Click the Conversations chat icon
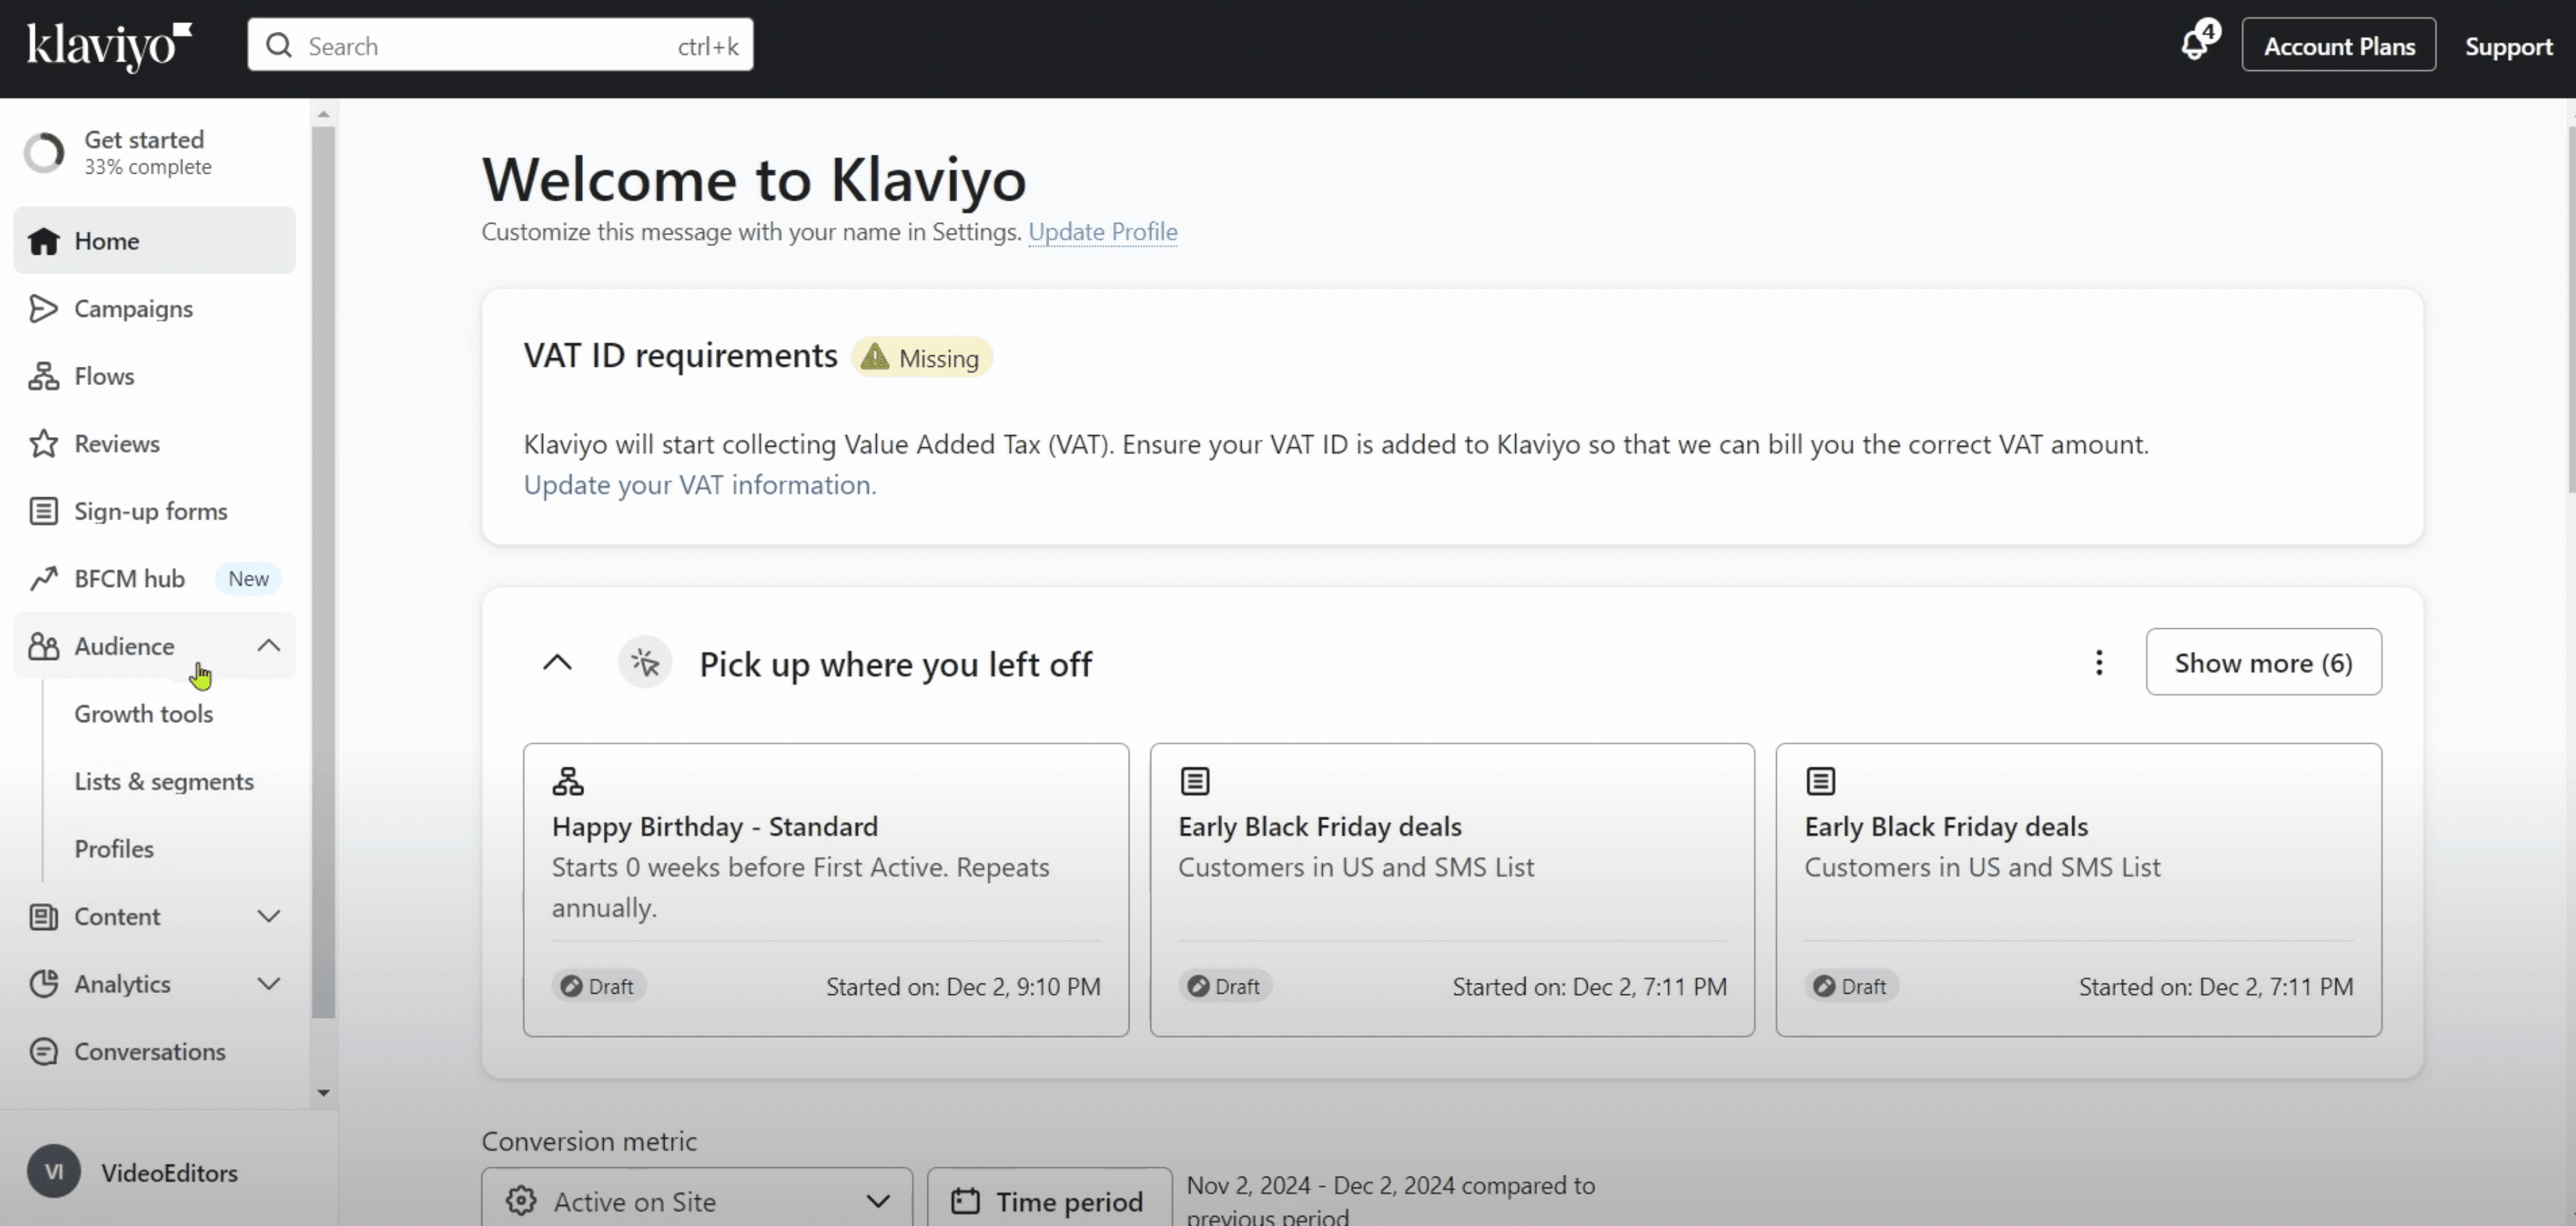This screenshot has width=2576, height=1226. (43, 1051)
